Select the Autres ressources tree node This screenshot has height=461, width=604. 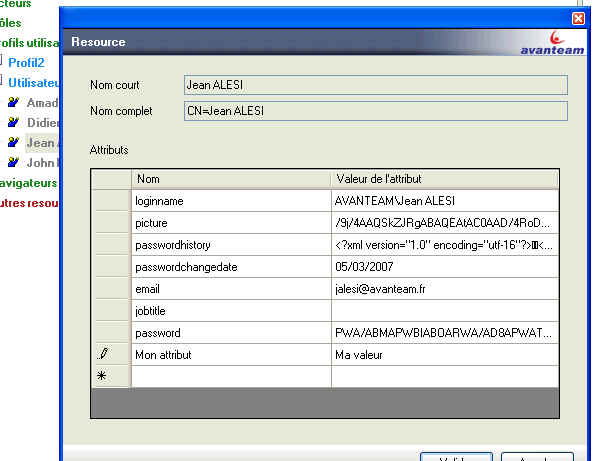point(28,203)
